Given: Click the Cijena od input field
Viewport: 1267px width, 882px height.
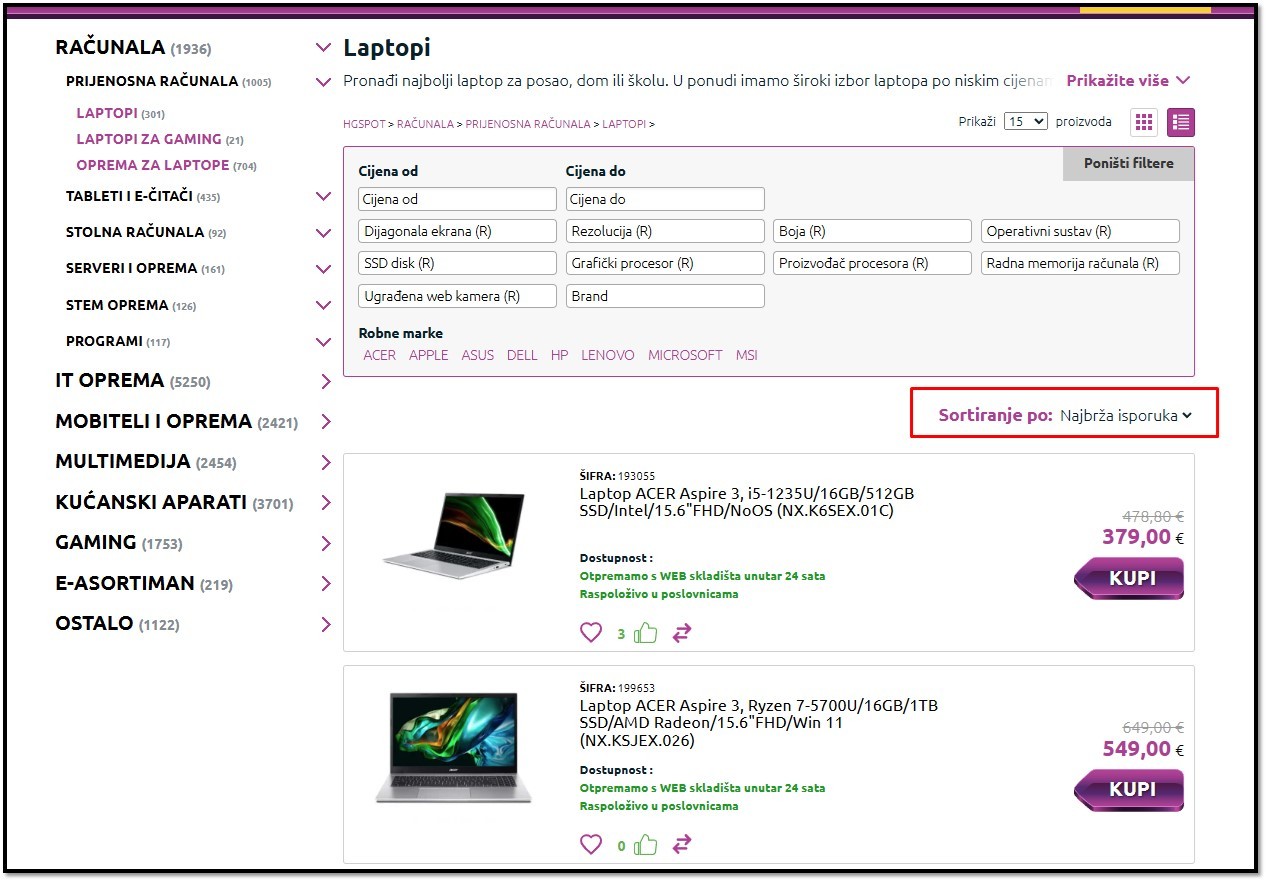Looking at the screenshot, I should [457, 199].
